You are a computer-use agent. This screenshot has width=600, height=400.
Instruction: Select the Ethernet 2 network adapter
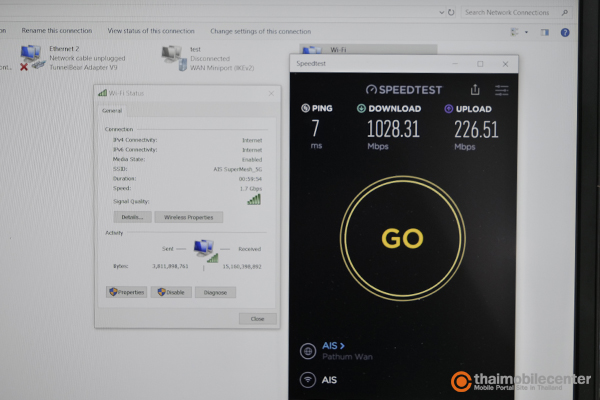[73, 58]
